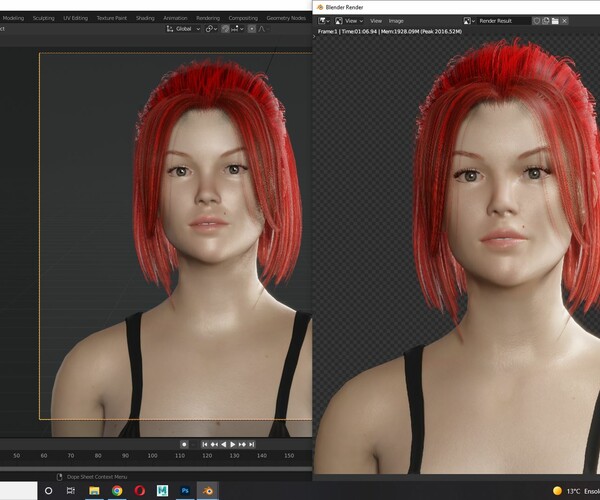
Task: Open the View menu in Blender Render window
Action: 376,21
